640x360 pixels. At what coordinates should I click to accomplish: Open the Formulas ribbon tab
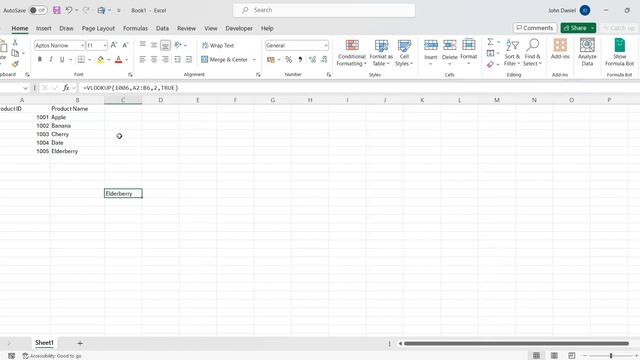coord(135,28)
